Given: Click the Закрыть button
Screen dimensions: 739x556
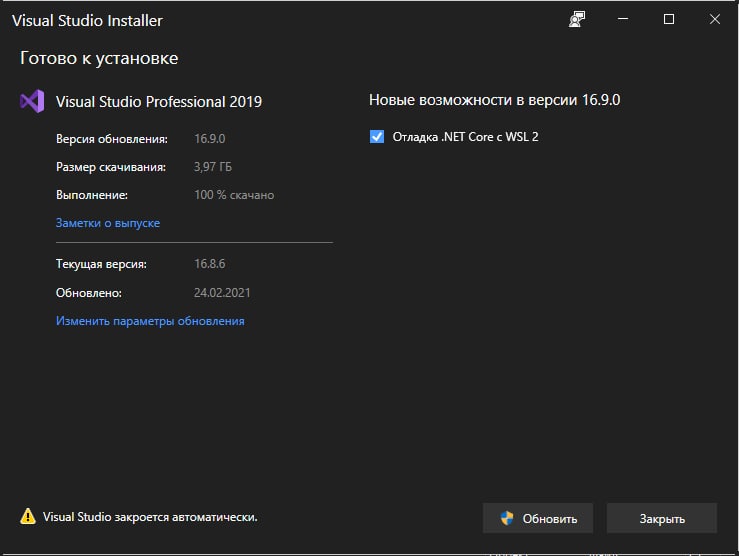Looking at the screenshot, I should click(662, 518).
